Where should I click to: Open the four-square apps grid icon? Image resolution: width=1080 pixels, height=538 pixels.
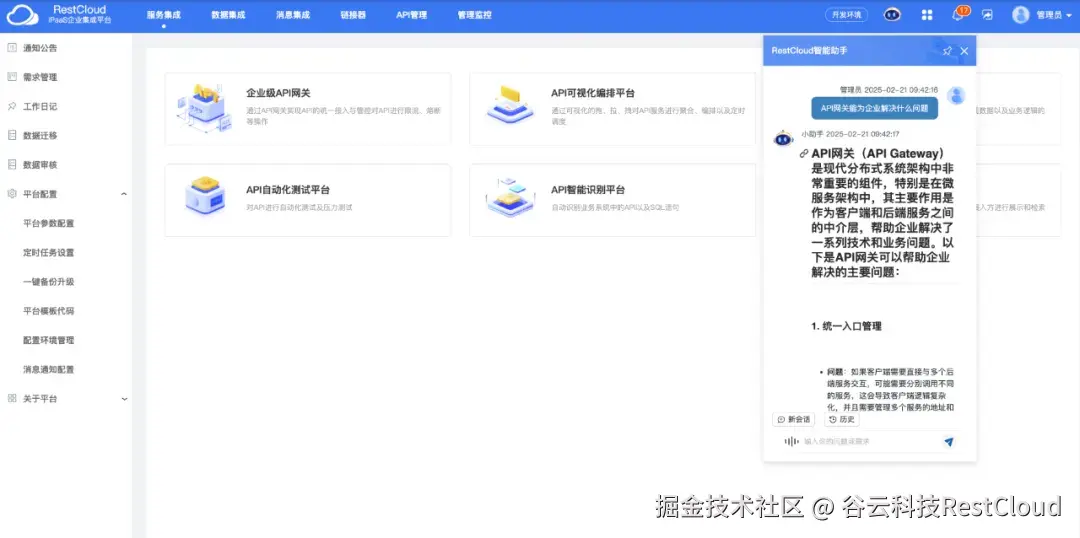(926, 14)
